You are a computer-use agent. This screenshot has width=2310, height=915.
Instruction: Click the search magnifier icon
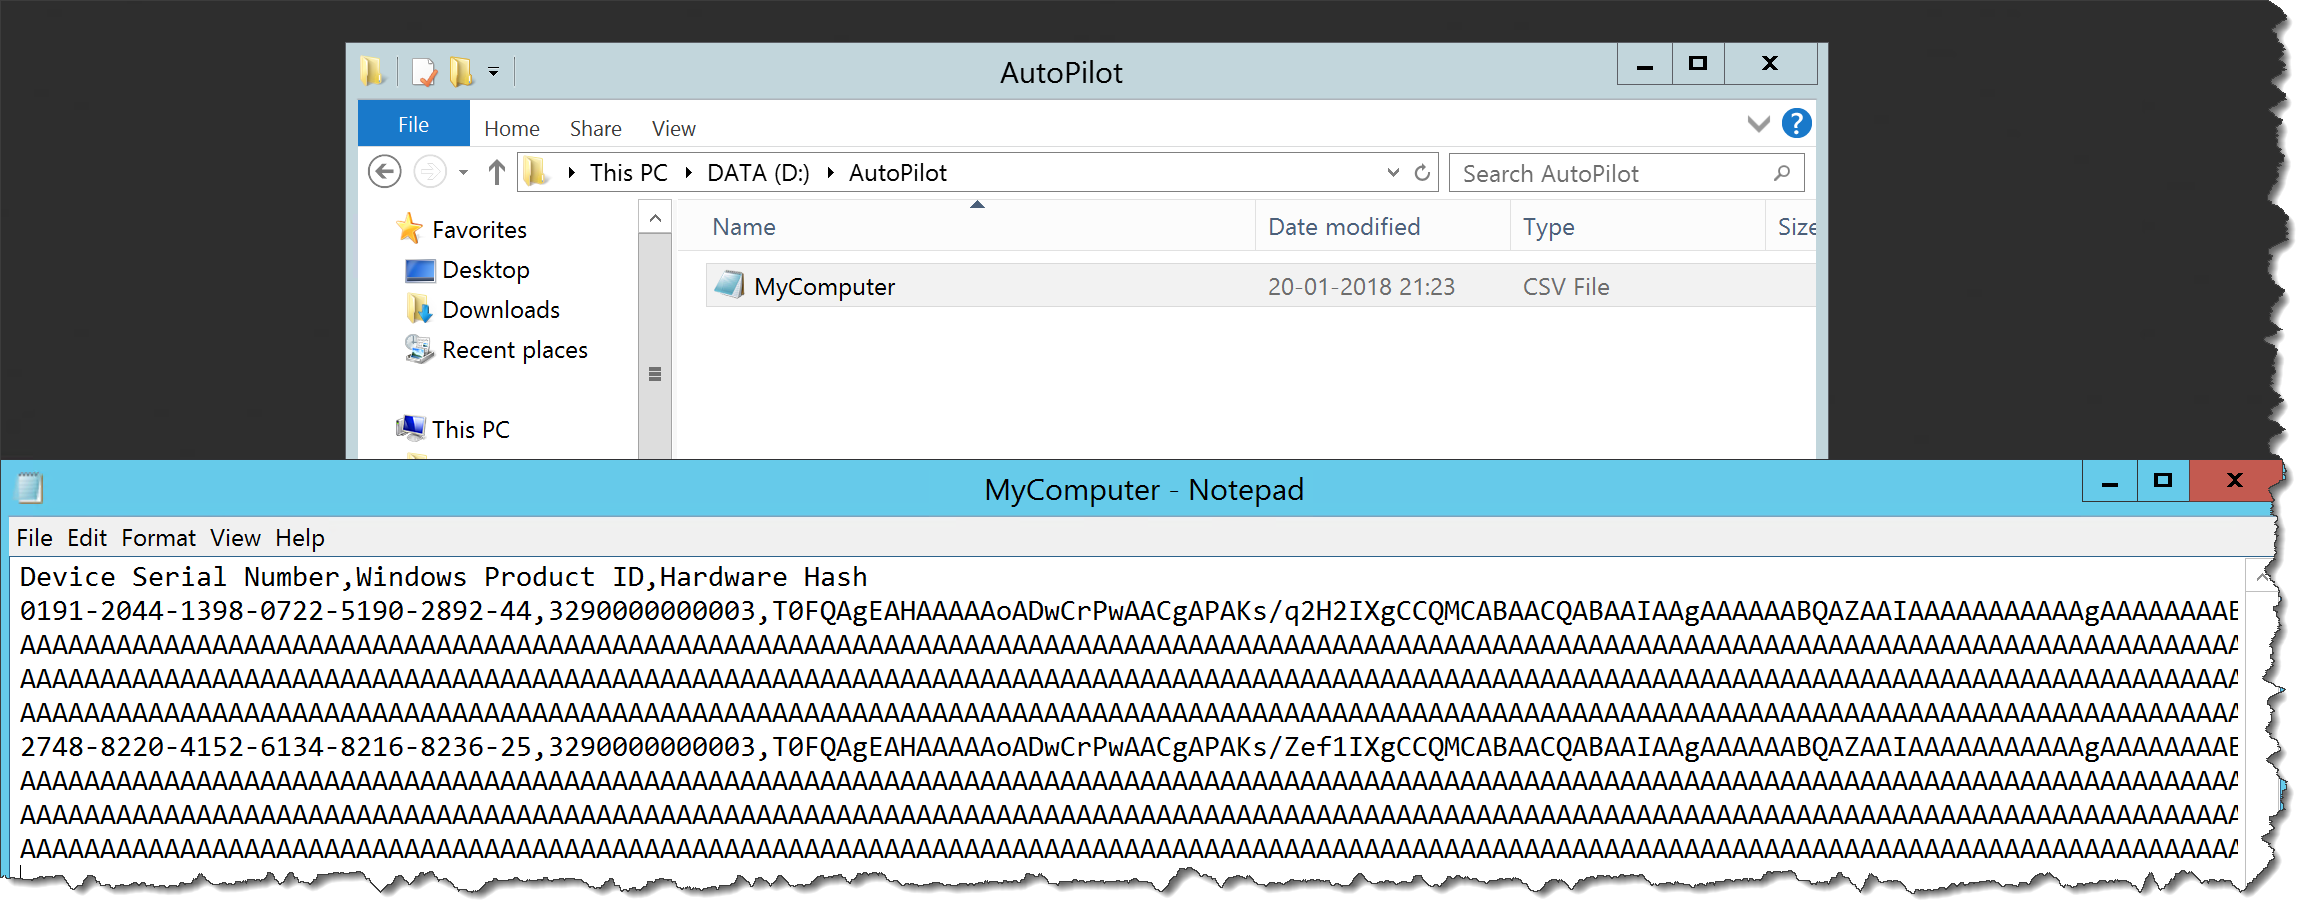point(1782,173)
